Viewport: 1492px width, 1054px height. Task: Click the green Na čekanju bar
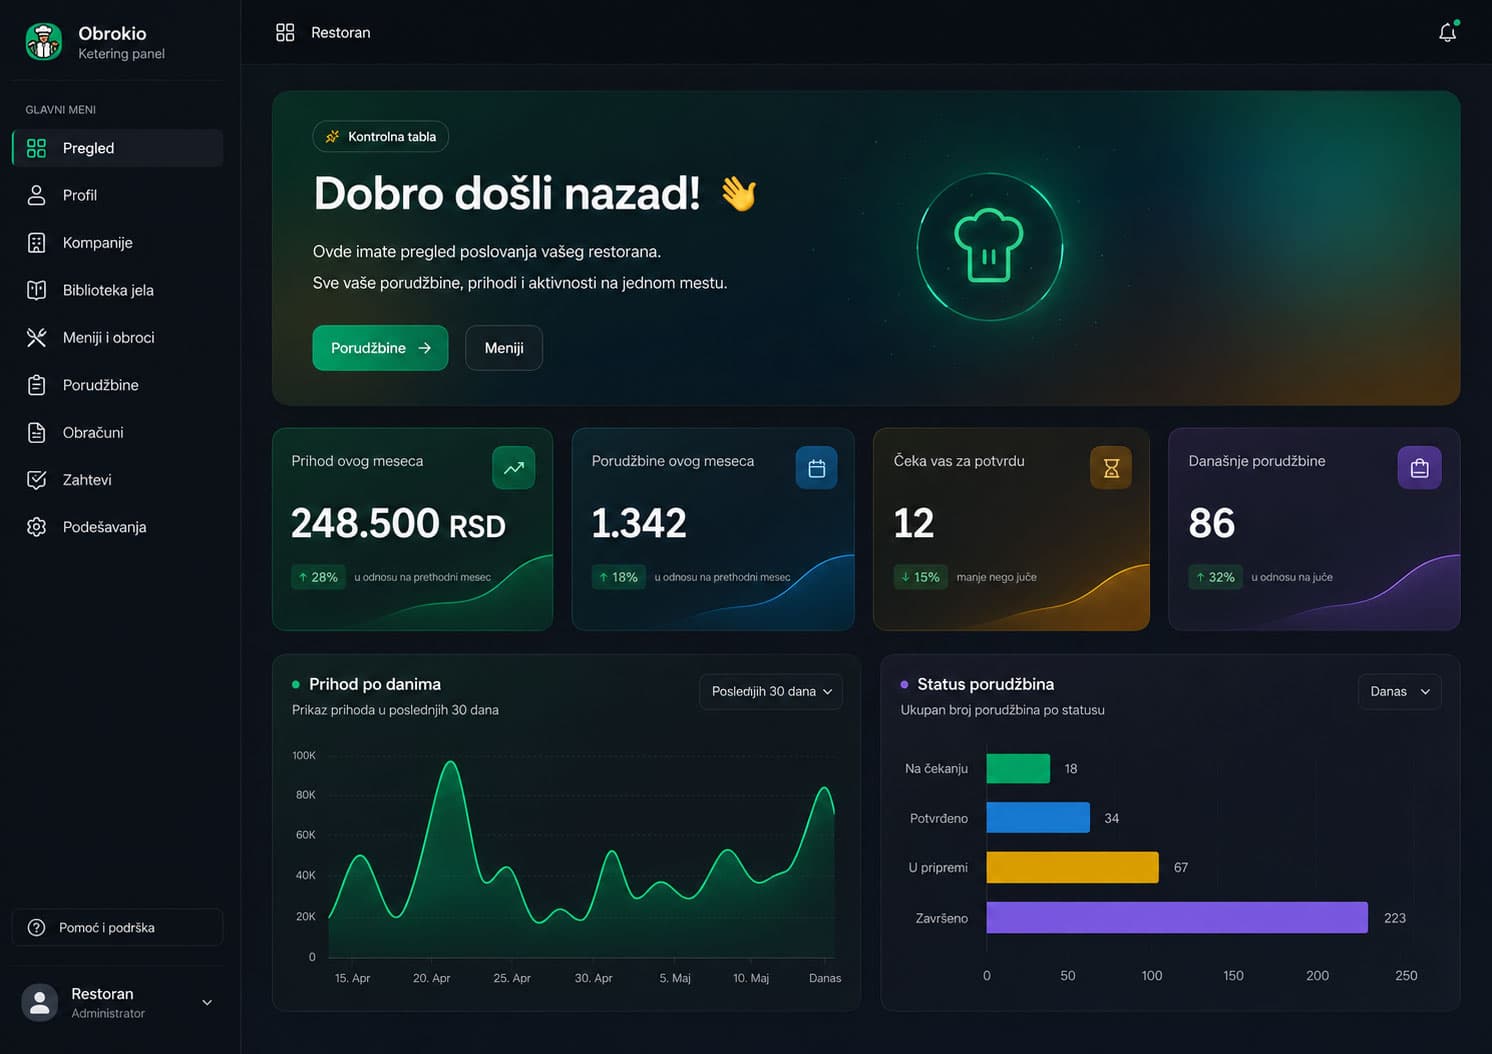1018,768
